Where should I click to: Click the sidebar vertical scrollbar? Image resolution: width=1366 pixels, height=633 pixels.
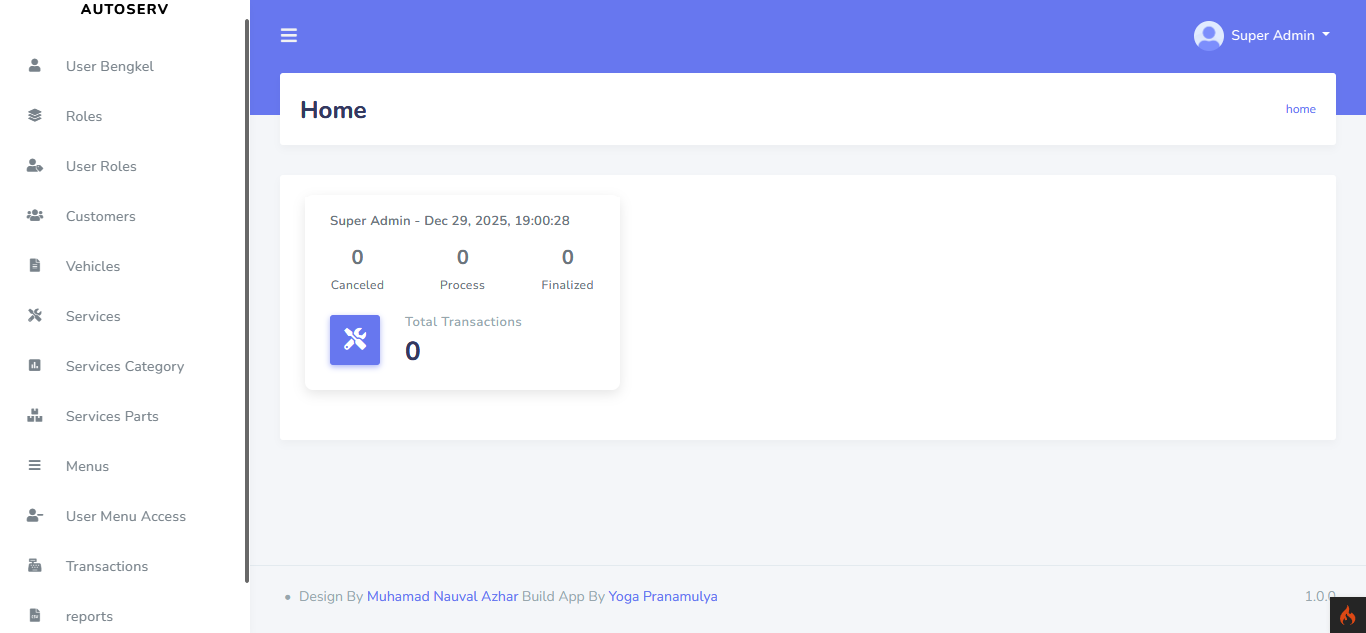247,300
